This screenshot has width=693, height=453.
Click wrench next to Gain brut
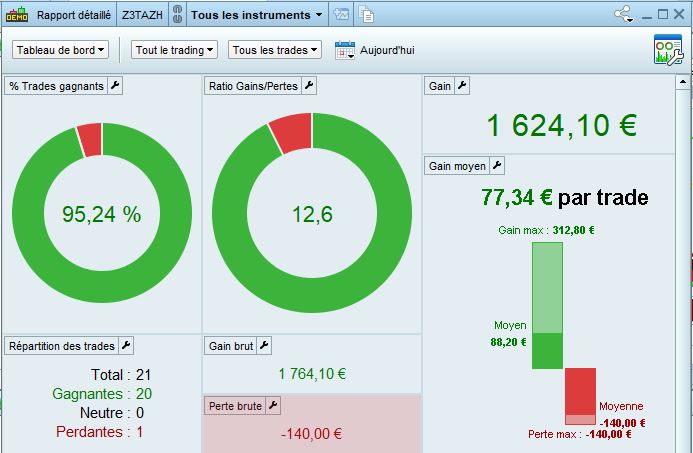[x=264, y=345]
